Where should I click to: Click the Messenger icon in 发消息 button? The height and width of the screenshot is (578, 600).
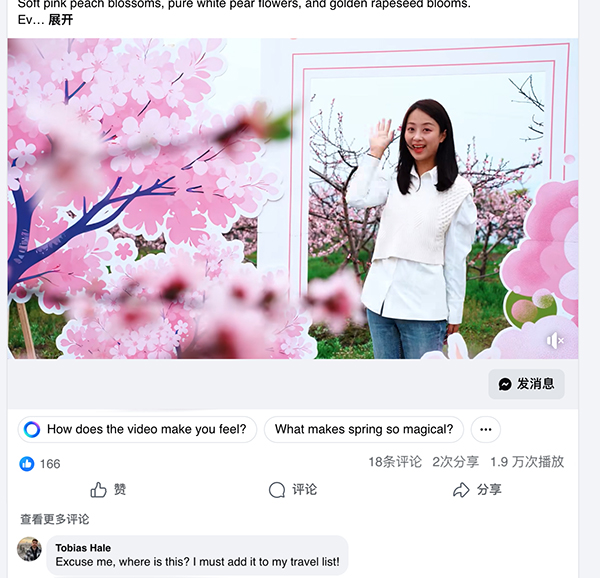coord(505,384)
